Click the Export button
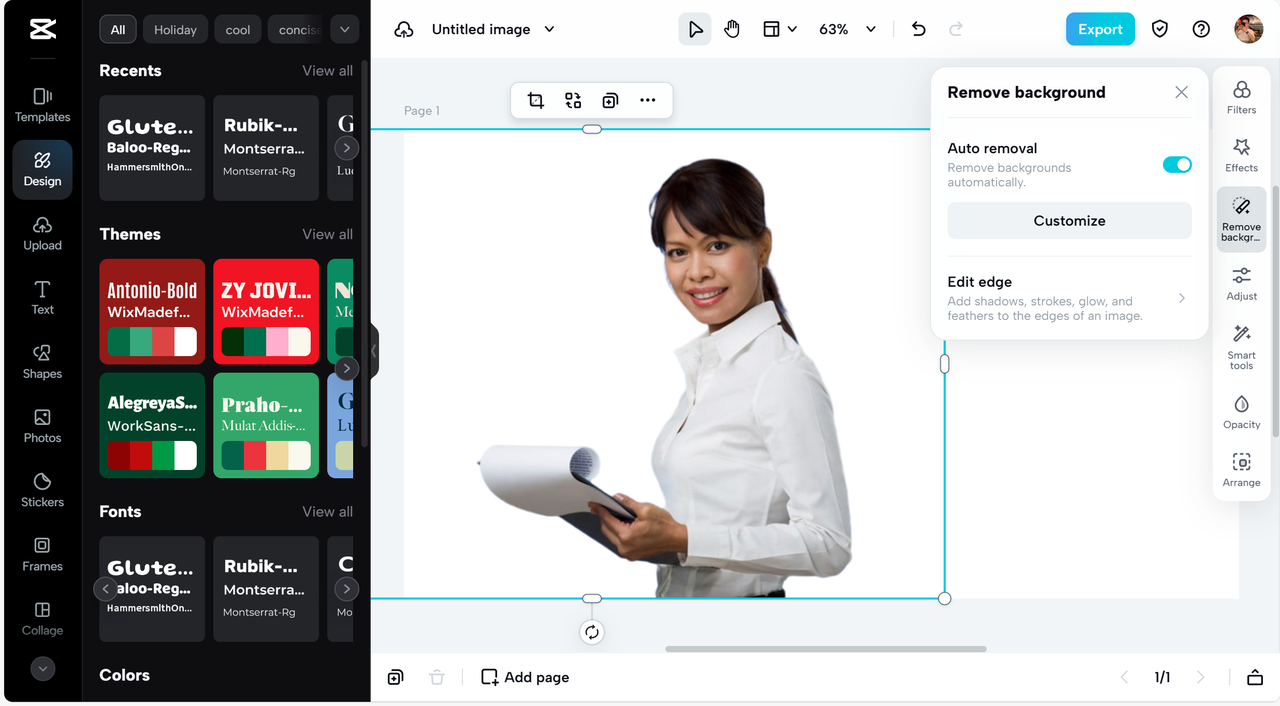1280x706 pixels. click(x=1100, y=29)
